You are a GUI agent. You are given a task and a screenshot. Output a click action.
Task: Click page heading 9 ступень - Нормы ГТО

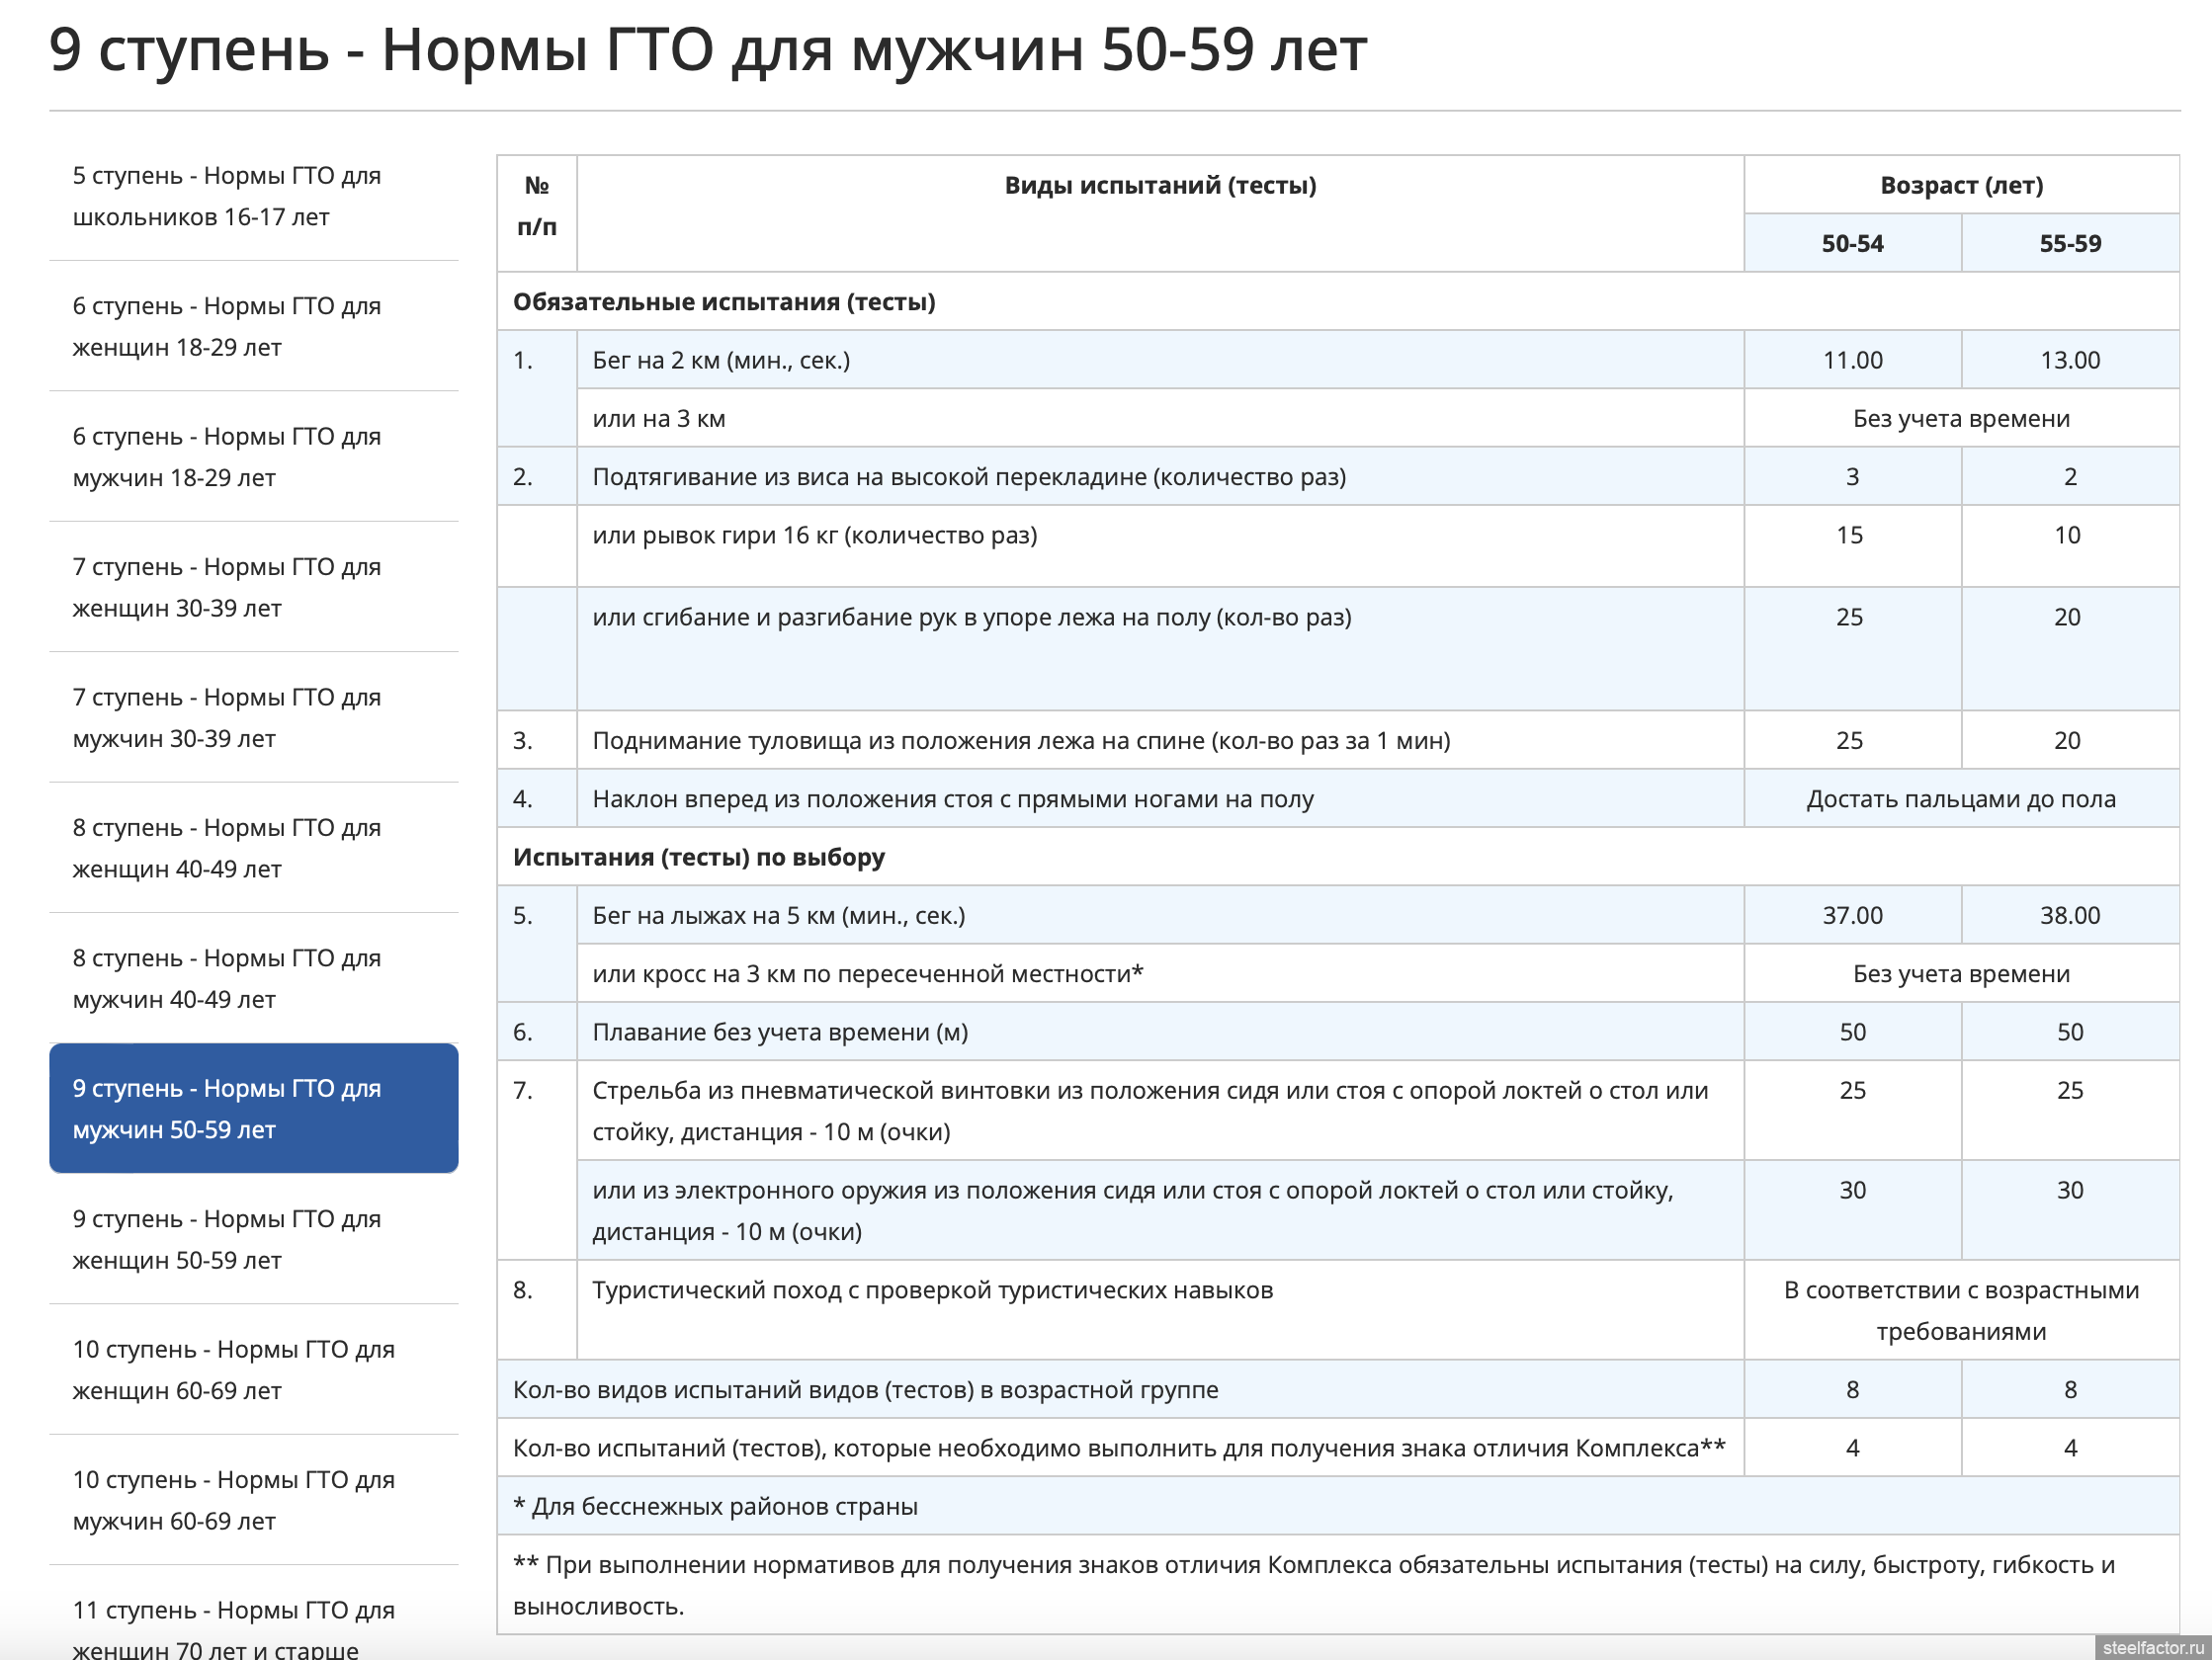pos(708,49)
